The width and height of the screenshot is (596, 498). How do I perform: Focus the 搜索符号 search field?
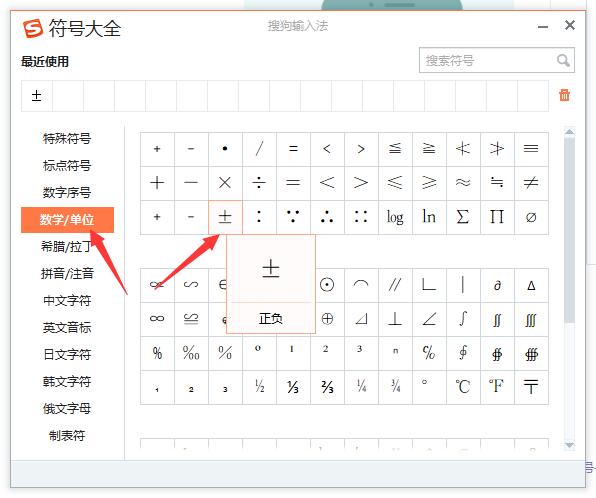click(496, 60)
